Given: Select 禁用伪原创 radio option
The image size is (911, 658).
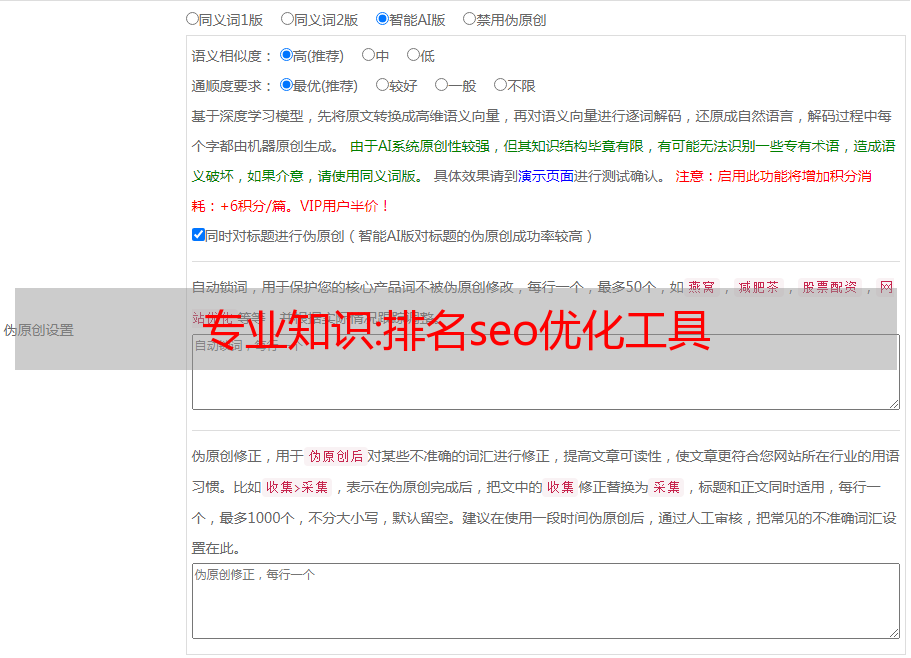Looking at the screenshot, I should tap(469, 19).
